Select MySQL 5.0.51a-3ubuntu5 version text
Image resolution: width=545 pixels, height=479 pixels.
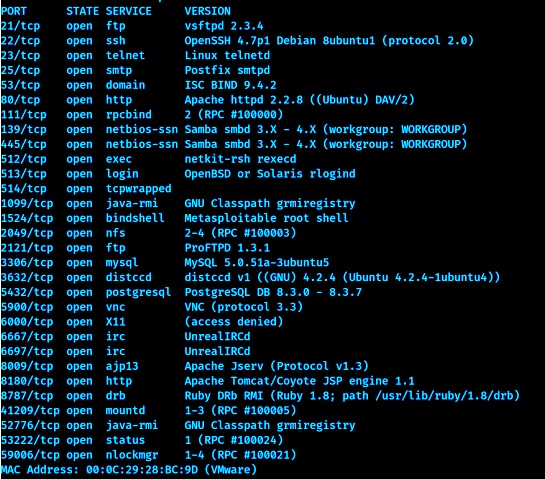pos(257,262)
